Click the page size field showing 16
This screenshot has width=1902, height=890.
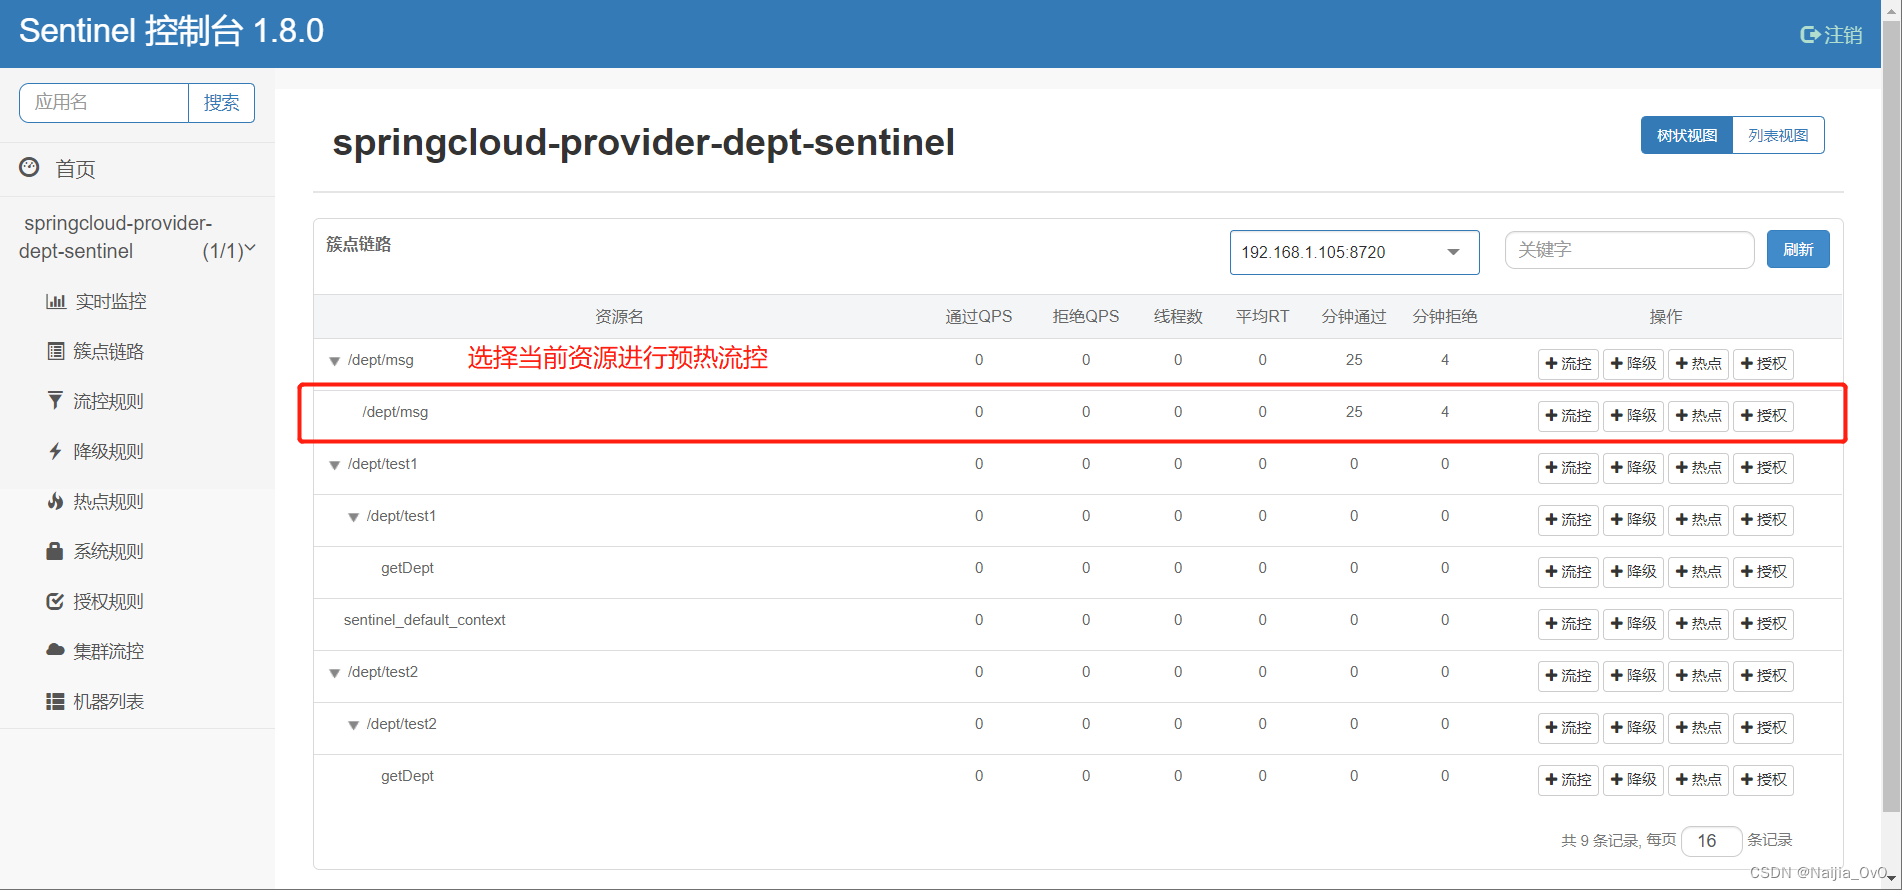1712,841
